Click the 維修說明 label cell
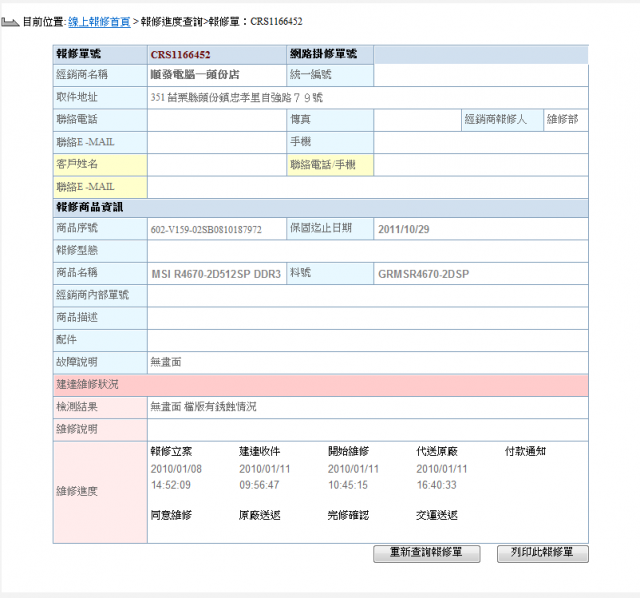The height and width of the screenshot is (598, 640). (x=100, y=429)
